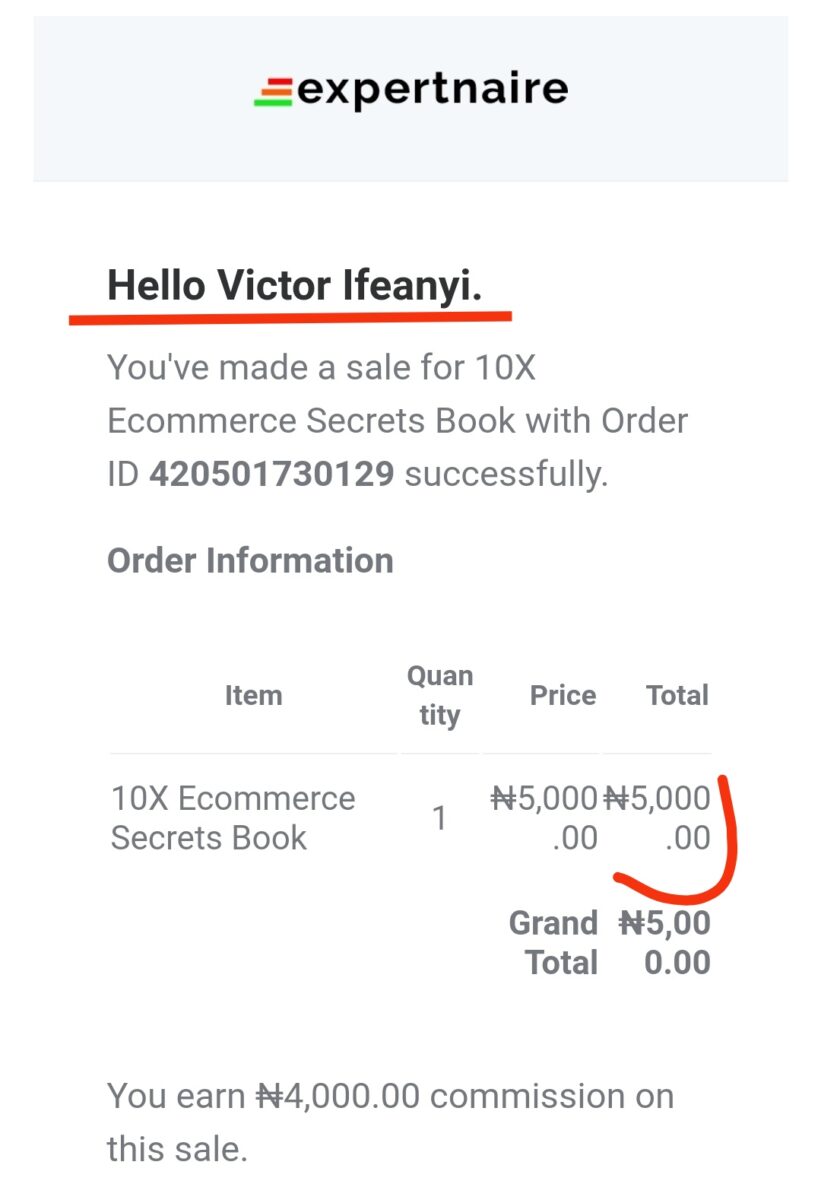Select the Hello Victor Ifeanyi greeting
Viewport: 821px width, 1200px height.
[295, 286]
